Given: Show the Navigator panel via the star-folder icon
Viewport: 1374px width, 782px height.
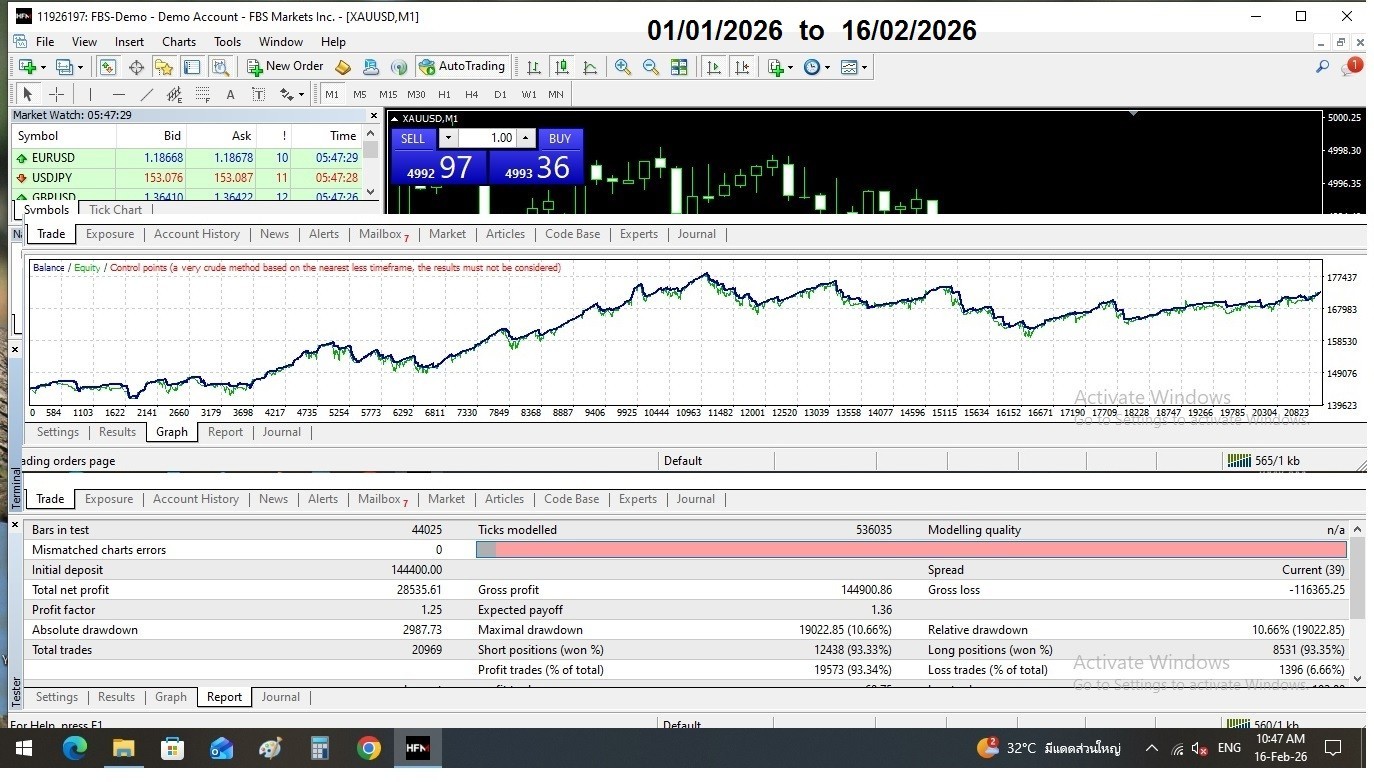Looking at the screenshot, I should [164, 67].
